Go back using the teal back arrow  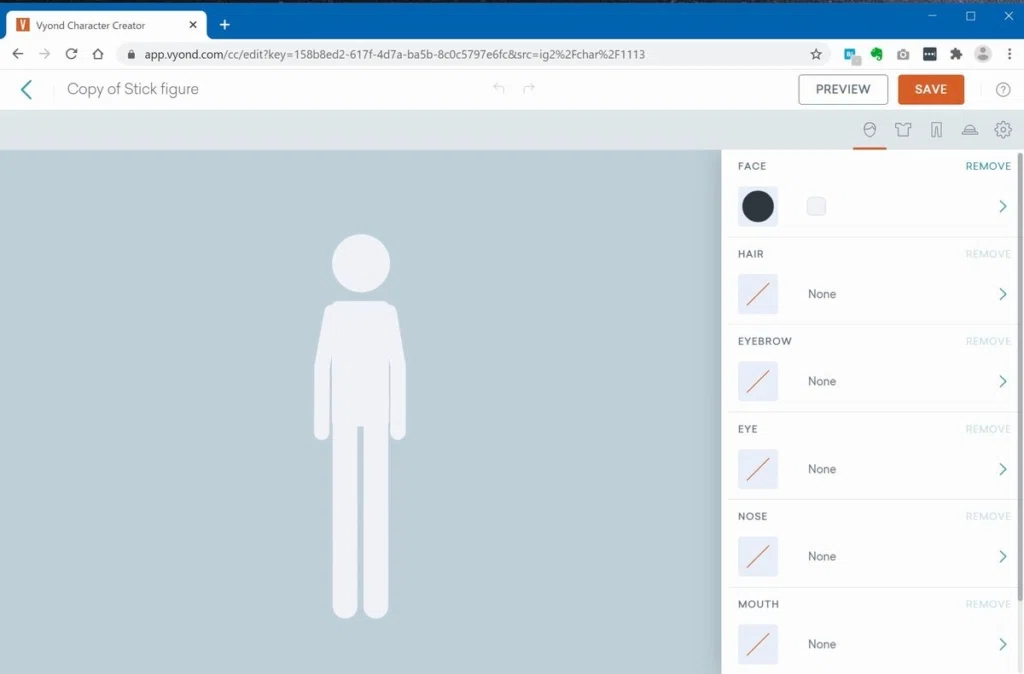coord(26,89)
